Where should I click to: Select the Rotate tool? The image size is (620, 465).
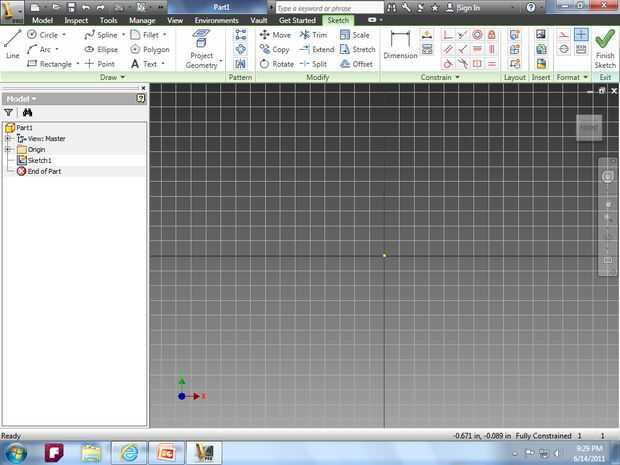click(276, 64)
